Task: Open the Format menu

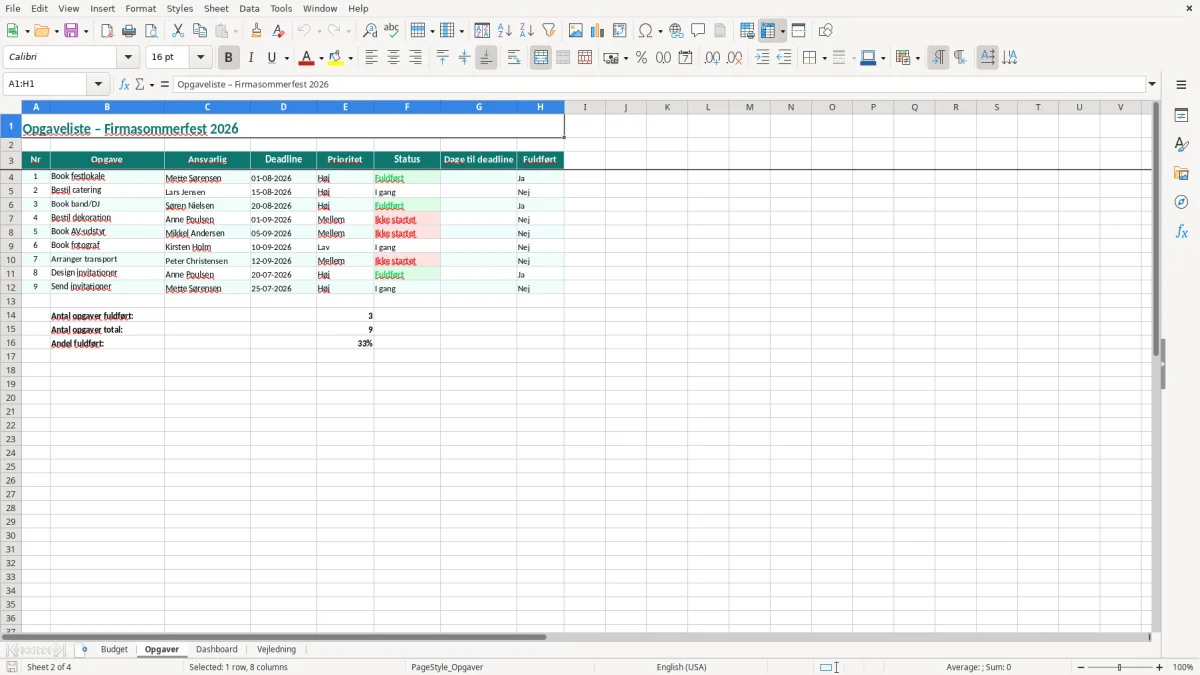Action: click(x=141, y=8)
